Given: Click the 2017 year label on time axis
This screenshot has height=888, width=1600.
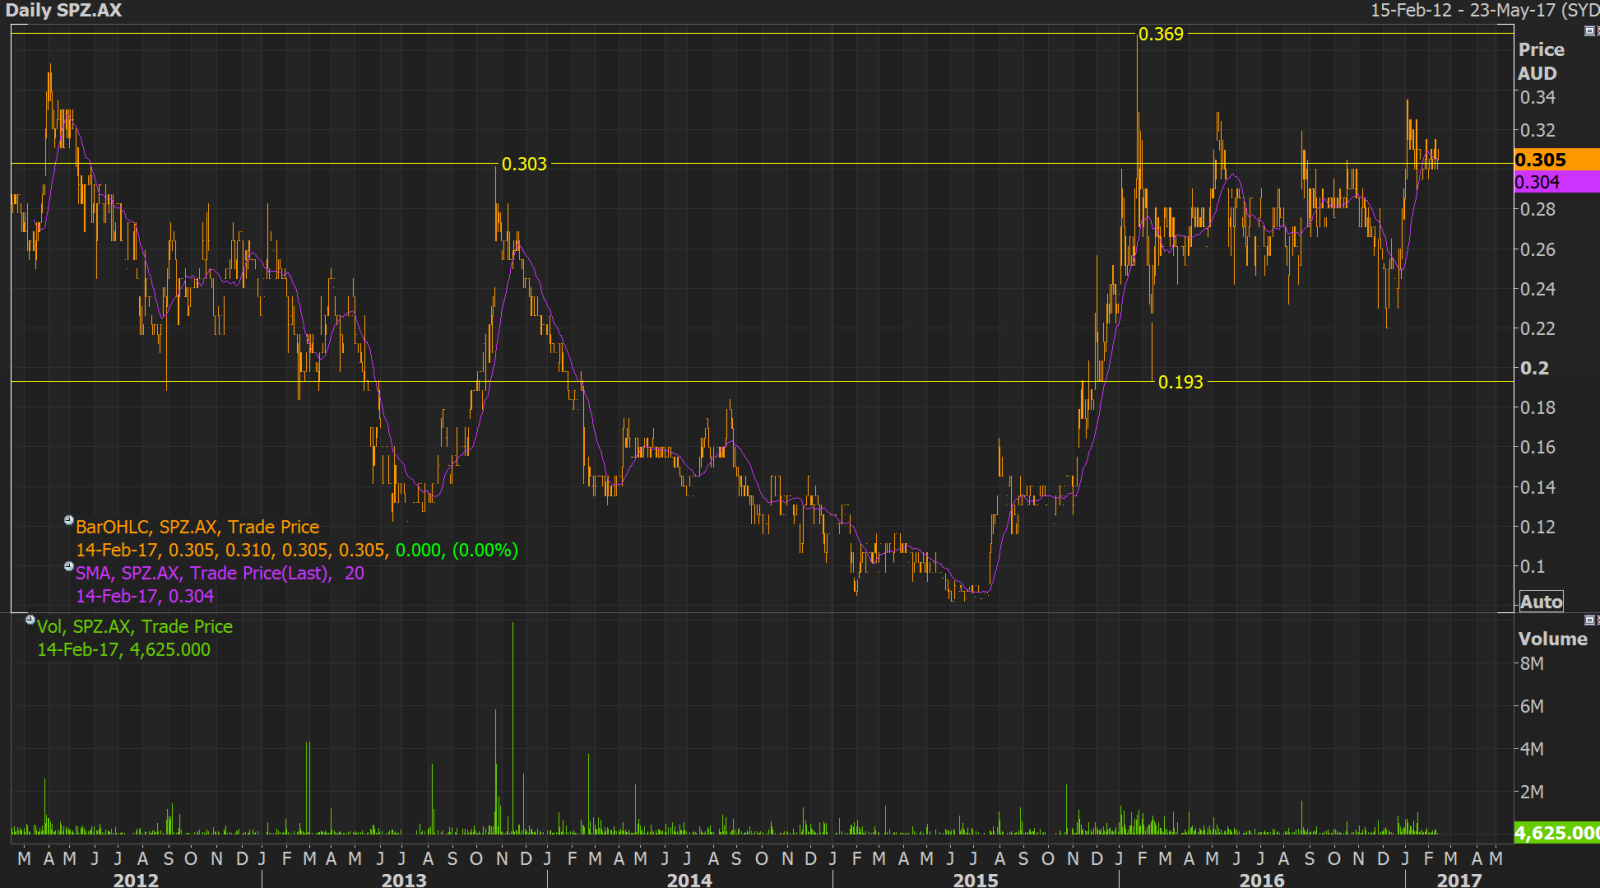Looking at the screenshot, I should click(1460, 880).
